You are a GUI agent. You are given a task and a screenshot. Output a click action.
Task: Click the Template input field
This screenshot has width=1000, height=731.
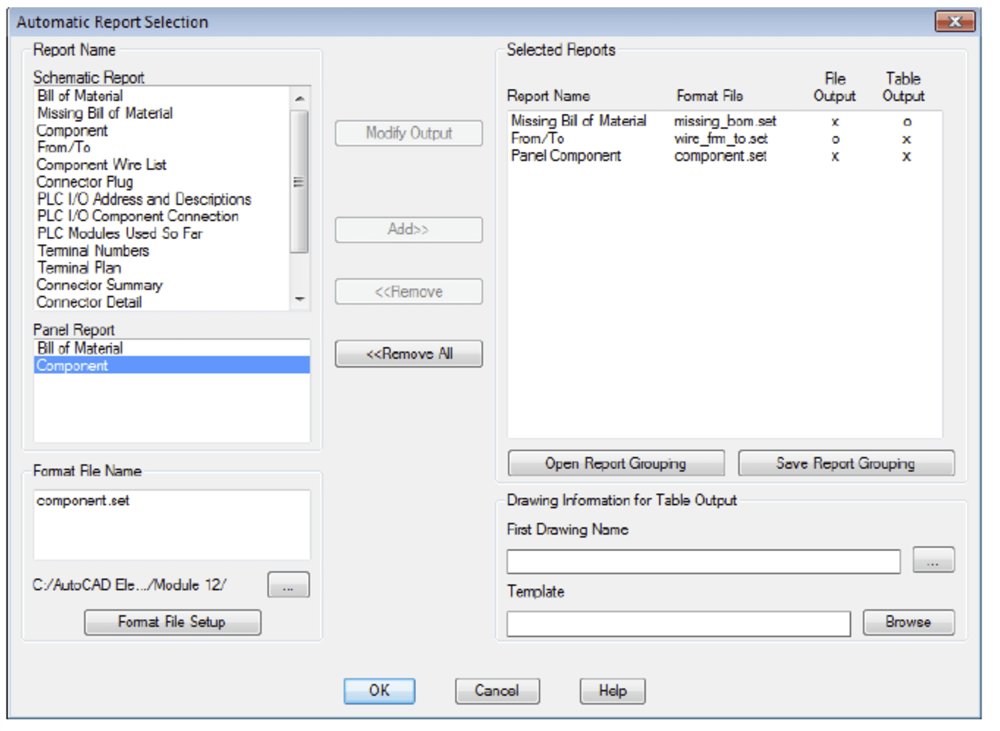(679, 624)
